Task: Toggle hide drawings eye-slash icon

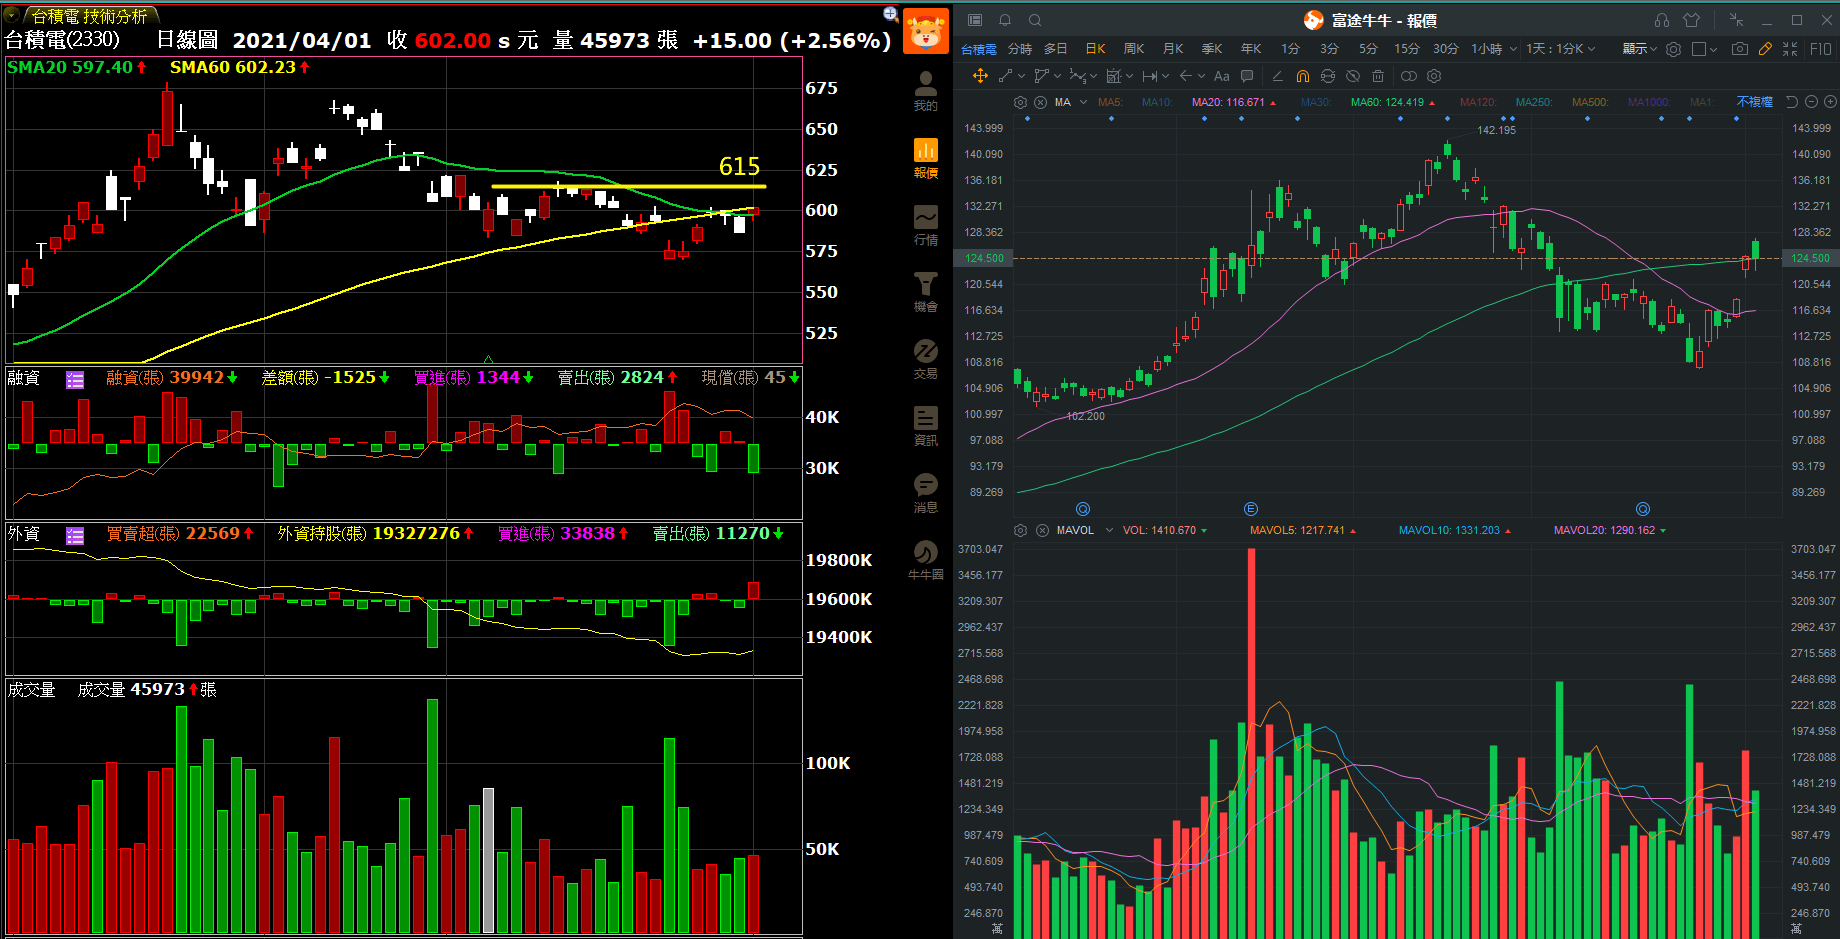Action: pos(1353,76)
